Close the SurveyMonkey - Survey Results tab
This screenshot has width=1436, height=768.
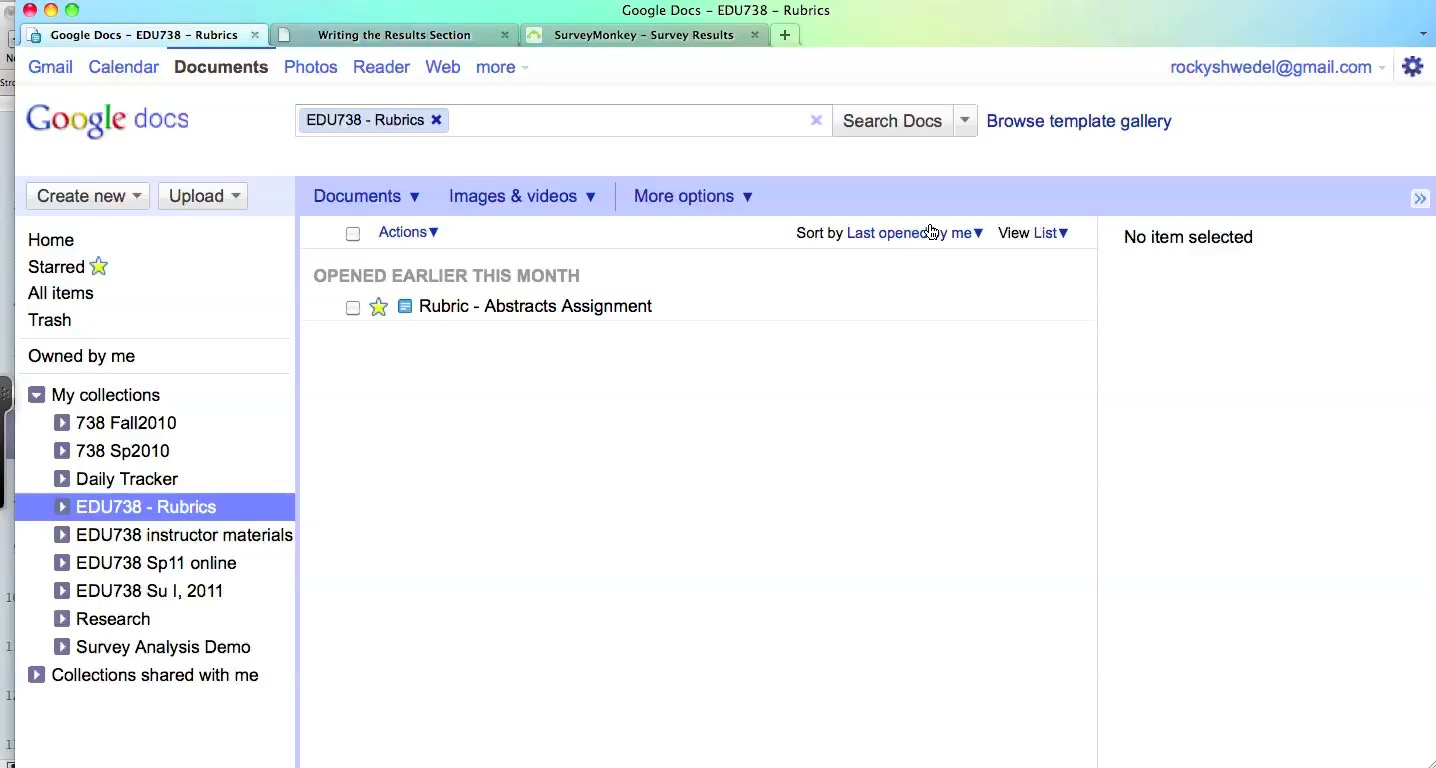[755, 35]
